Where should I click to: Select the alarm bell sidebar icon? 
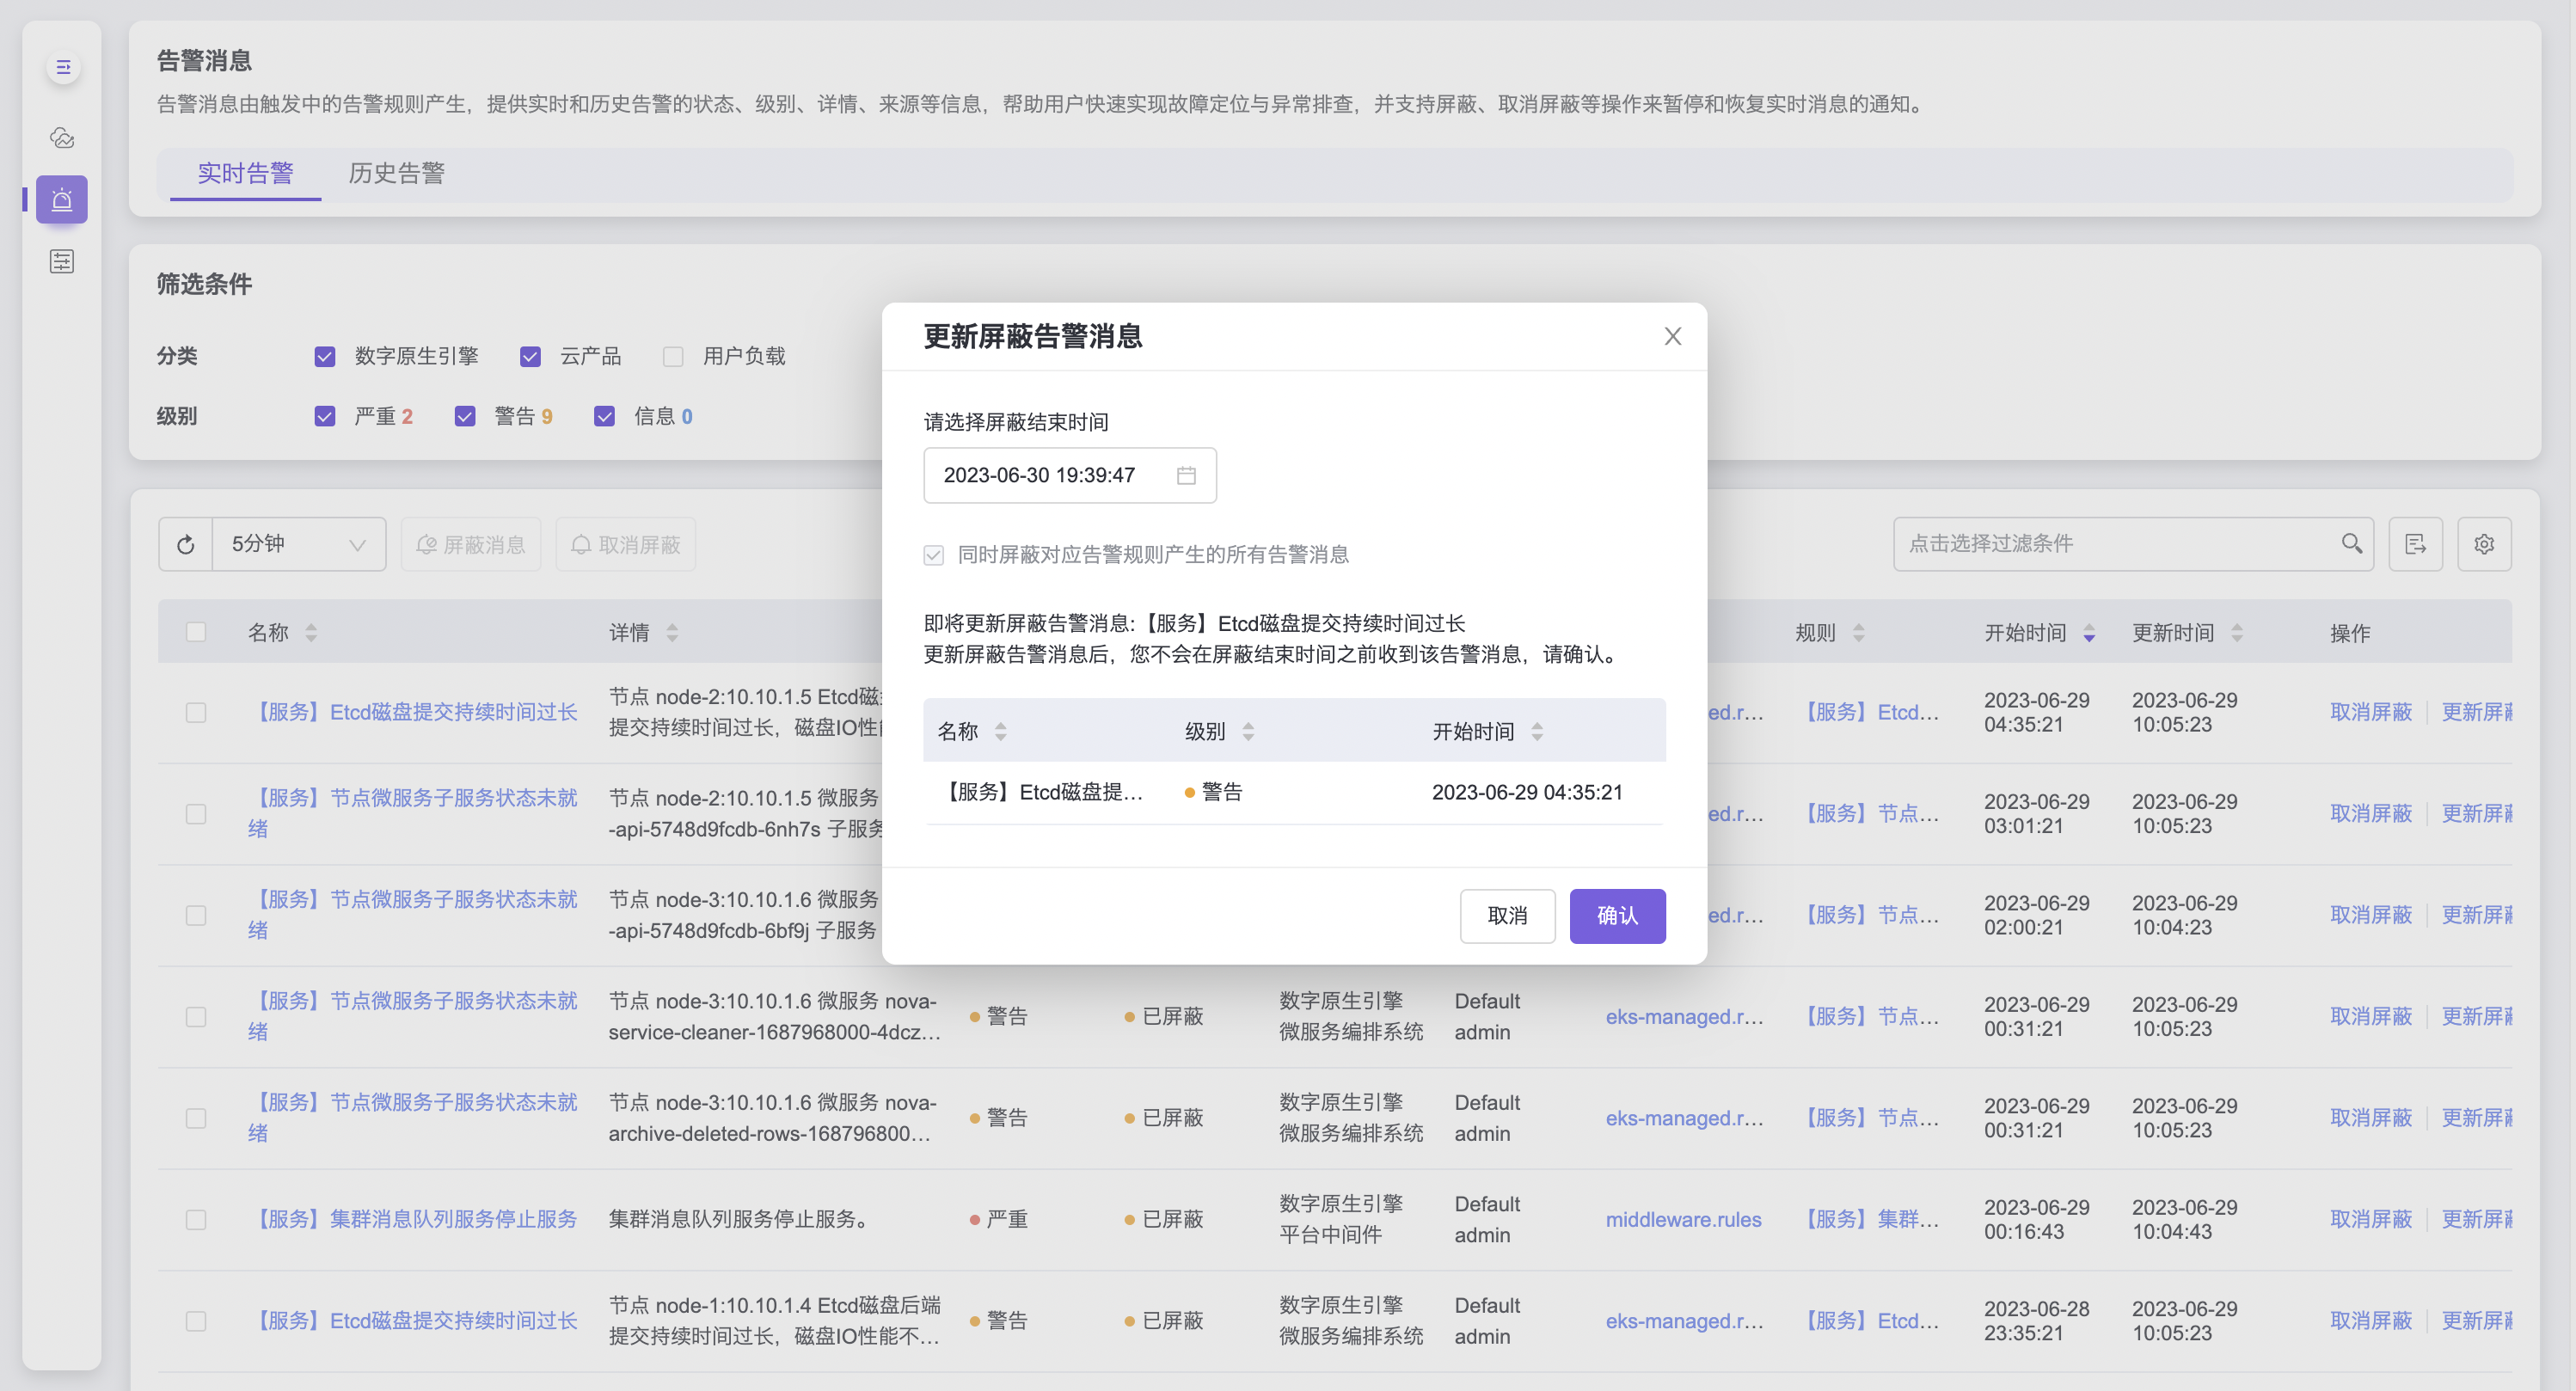[x=62, y=200]
